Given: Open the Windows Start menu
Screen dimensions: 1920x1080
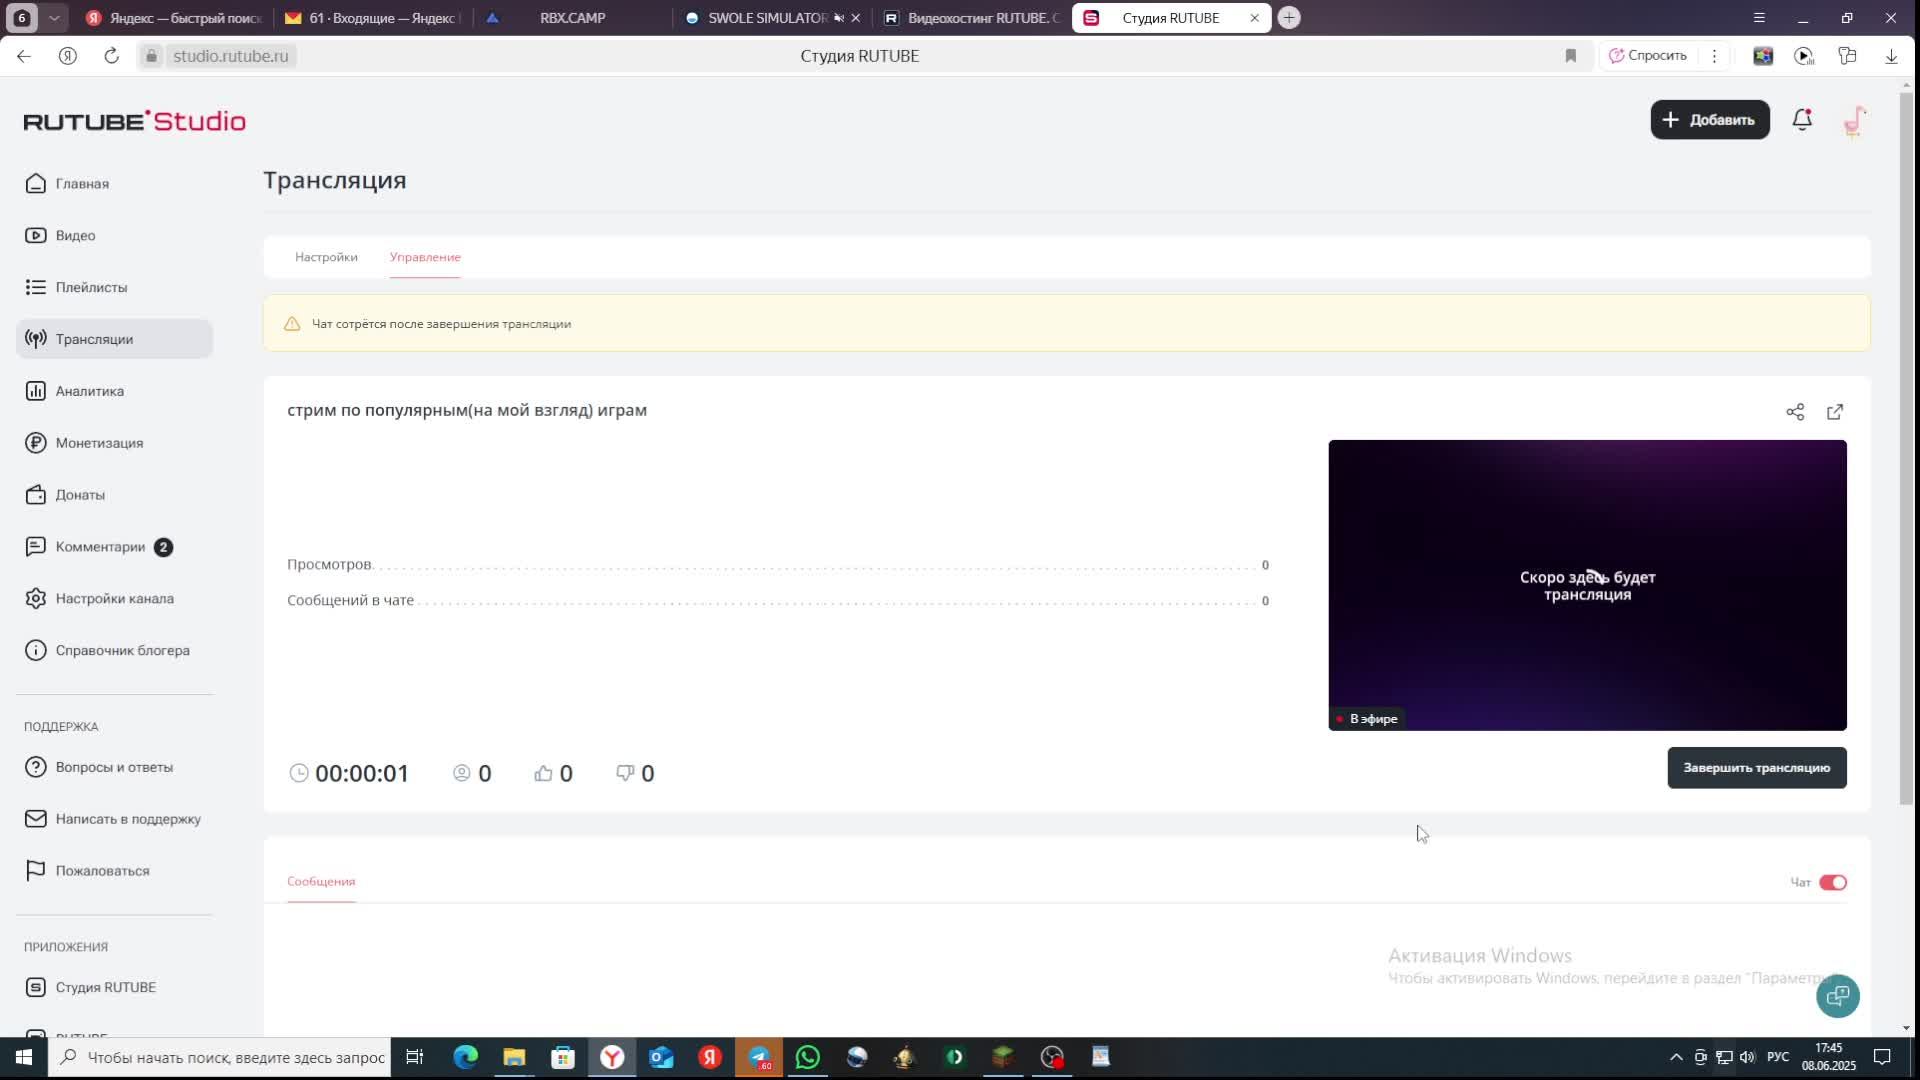Looking at the screenshot, I should point(24,1057).
